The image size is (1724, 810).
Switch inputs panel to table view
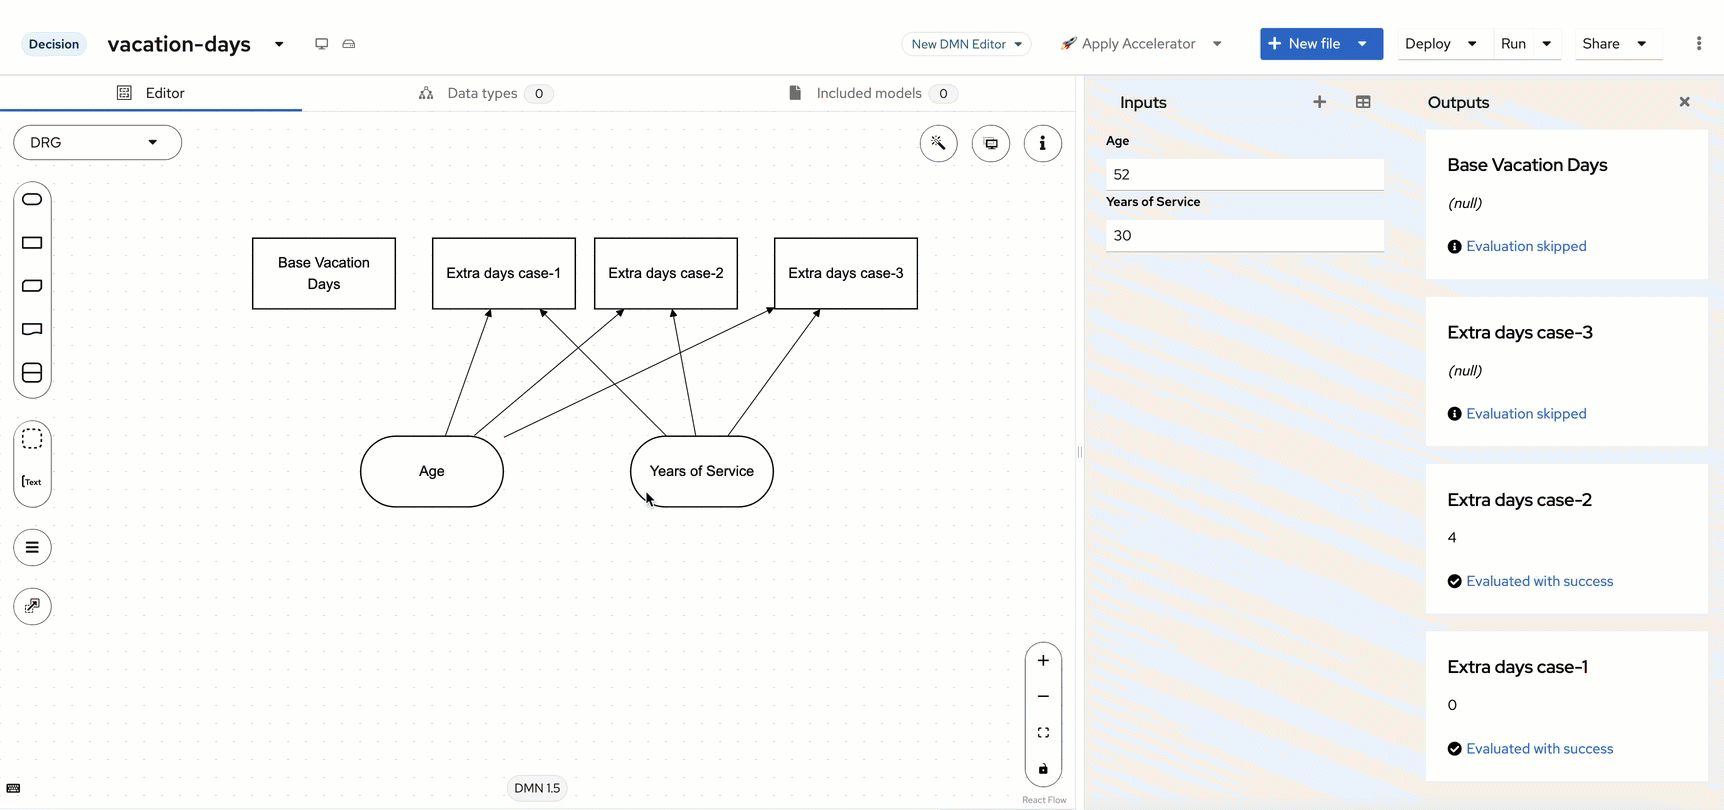(1362, 102)
